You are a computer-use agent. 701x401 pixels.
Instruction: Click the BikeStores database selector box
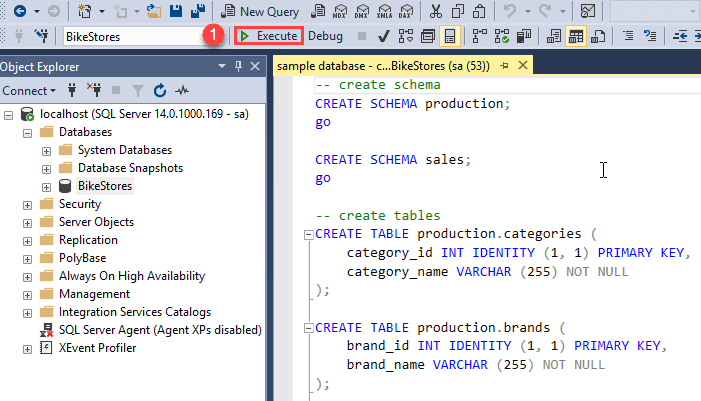[130, 36]
